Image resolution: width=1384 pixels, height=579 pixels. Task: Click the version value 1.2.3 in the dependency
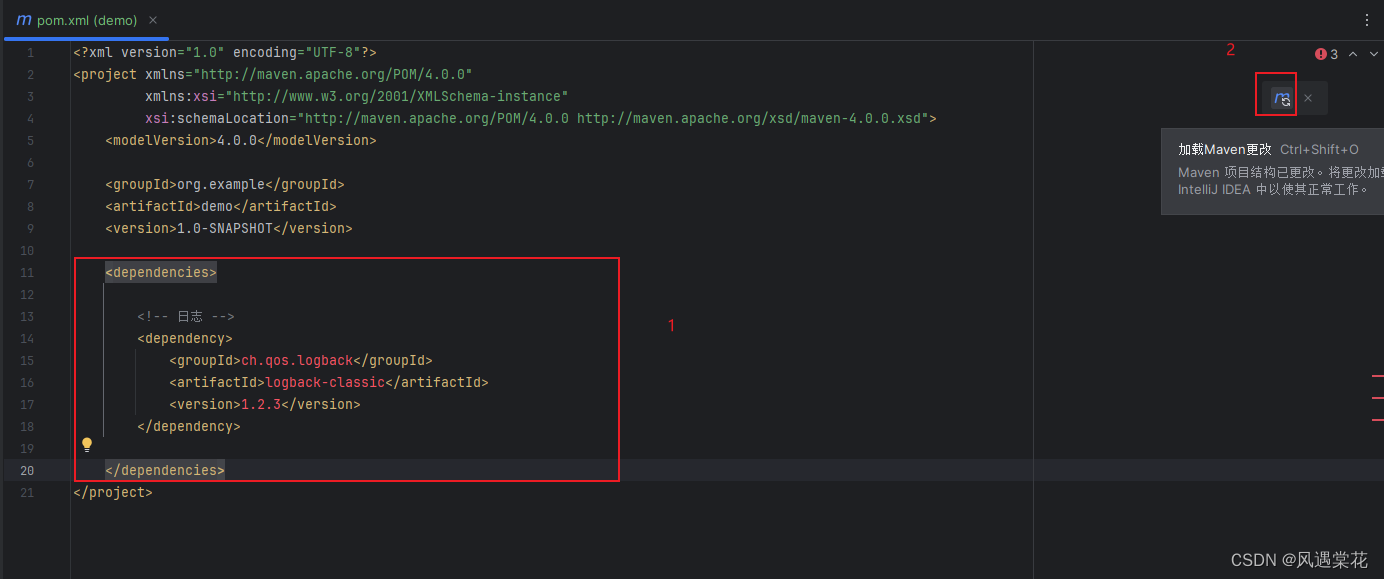(260, 404)
